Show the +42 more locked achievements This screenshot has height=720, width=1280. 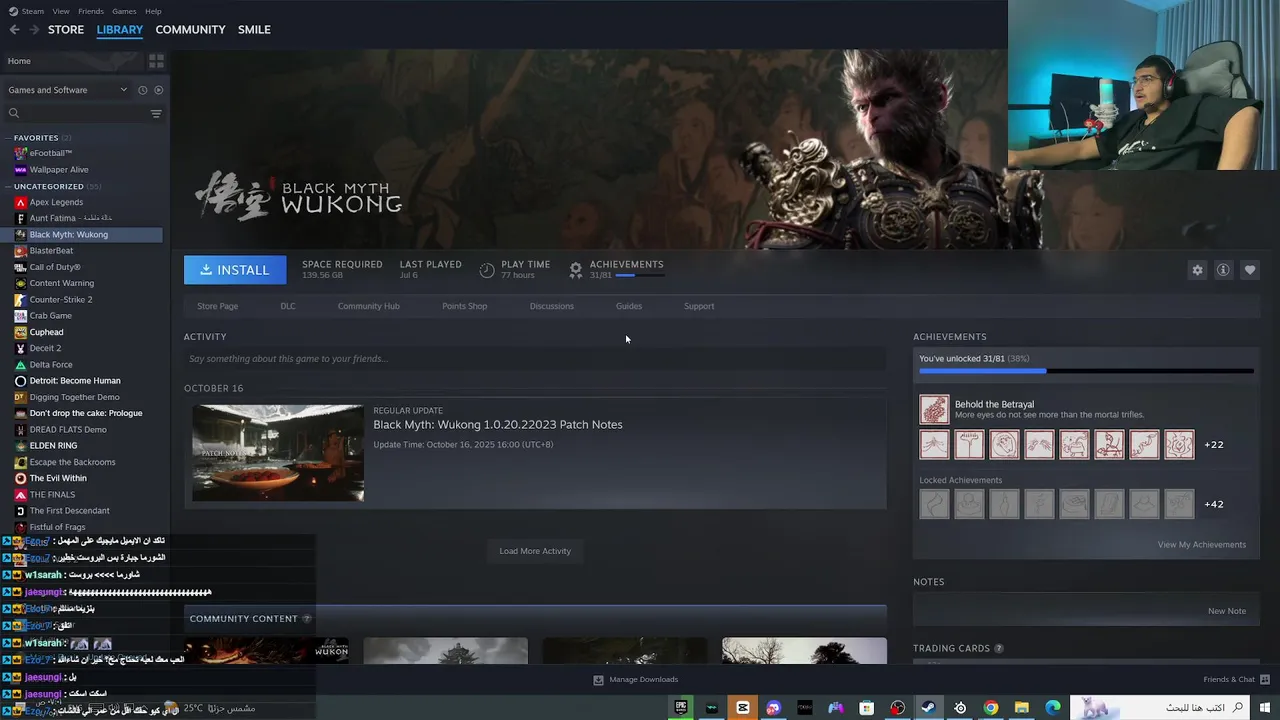point(1214,504)
